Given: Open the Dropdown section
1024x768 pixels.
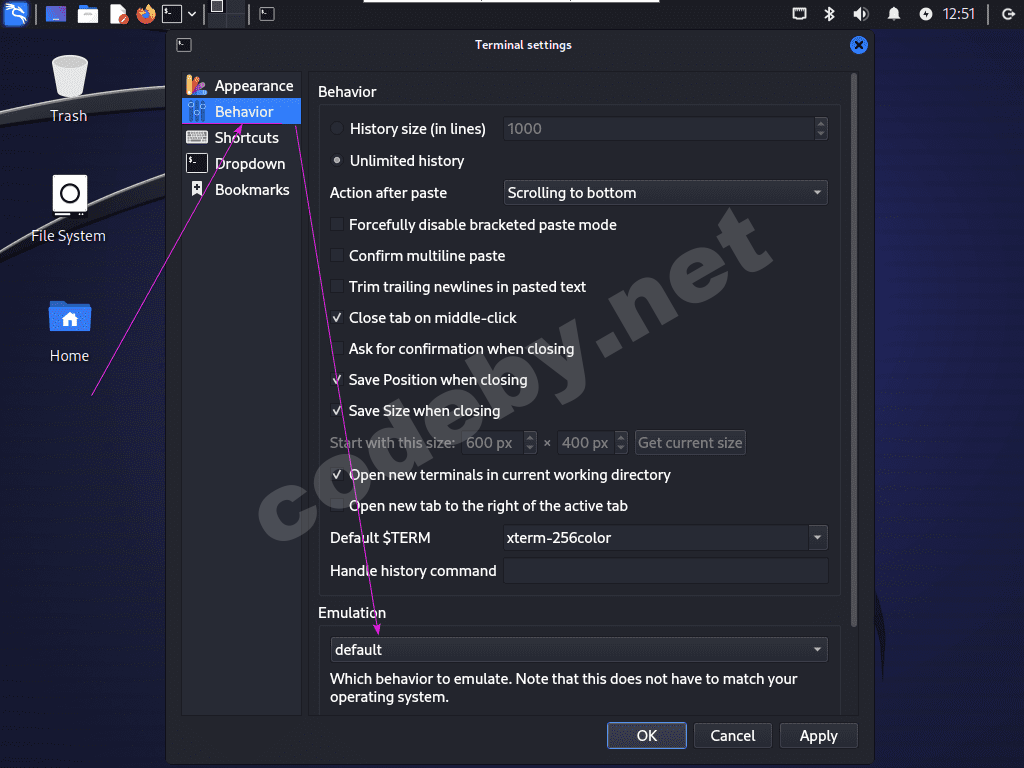Looking at the screenshot, I should coord(241,163).
